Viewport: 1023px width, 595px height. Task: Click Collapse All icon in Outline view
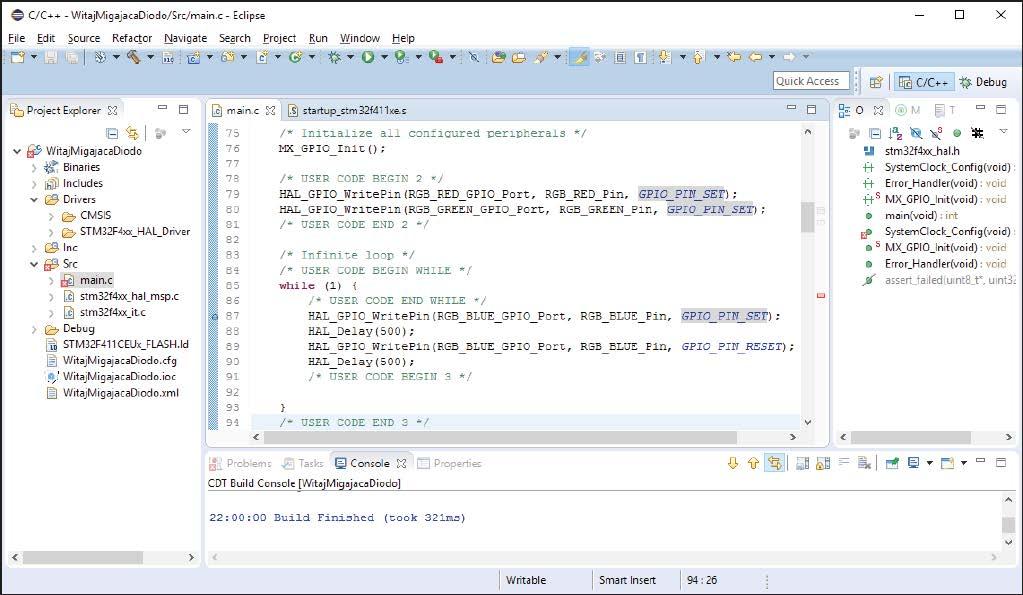[875, 133]
